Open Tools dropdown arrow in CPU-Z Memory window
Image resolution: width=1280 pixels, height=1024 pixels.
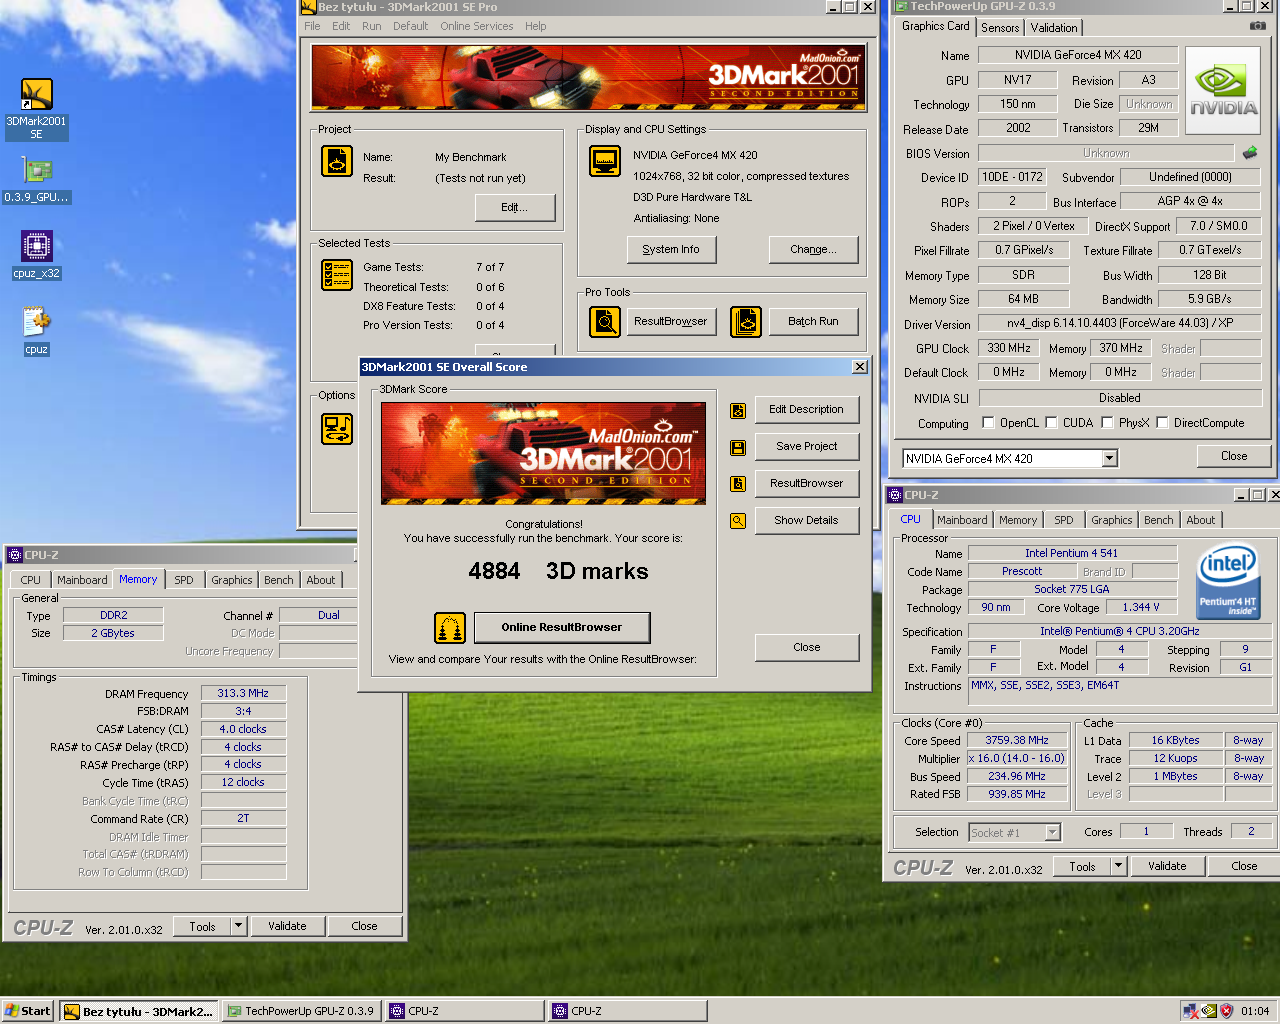[x=239, y=926]
